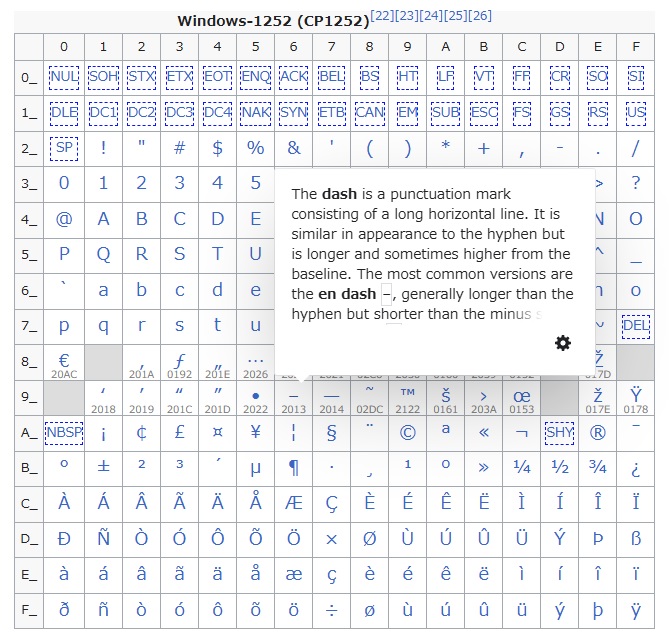
Task: Click the registered sign ® cell
Action: pyautogui.click(x=597, y=433)
